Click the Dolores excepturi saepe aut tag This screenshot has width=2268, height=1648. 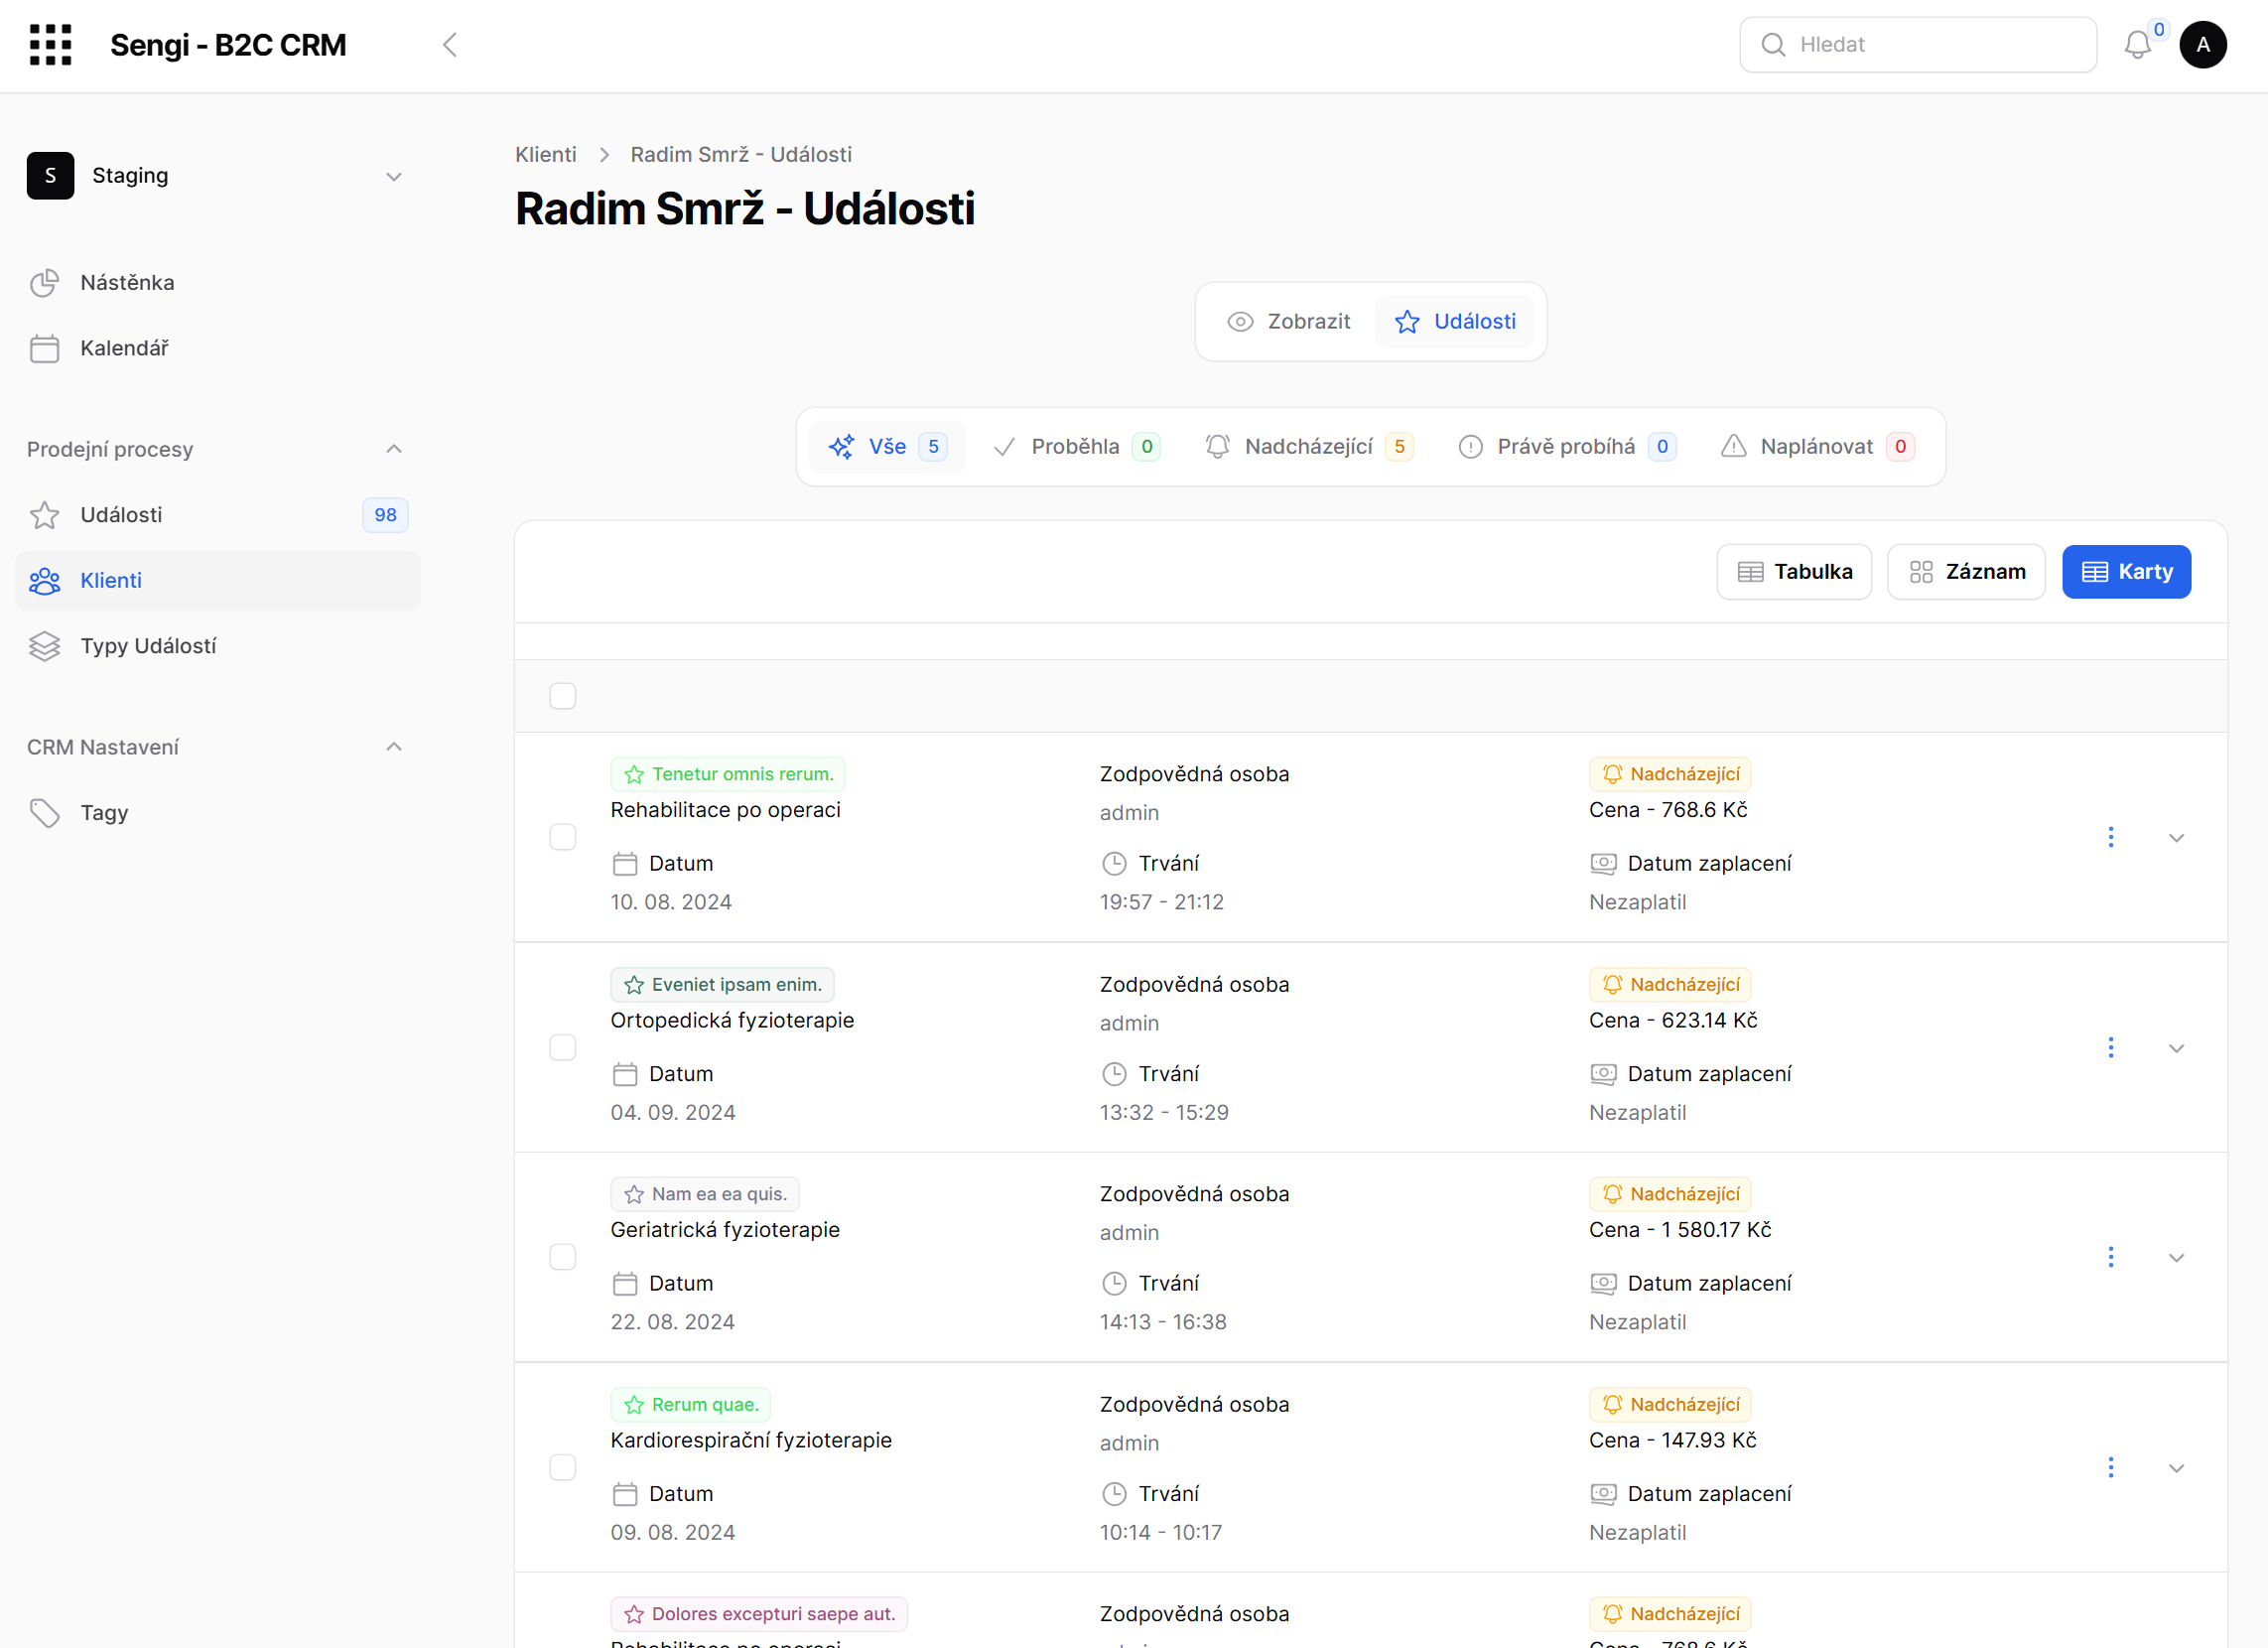tap(759, 1614)
